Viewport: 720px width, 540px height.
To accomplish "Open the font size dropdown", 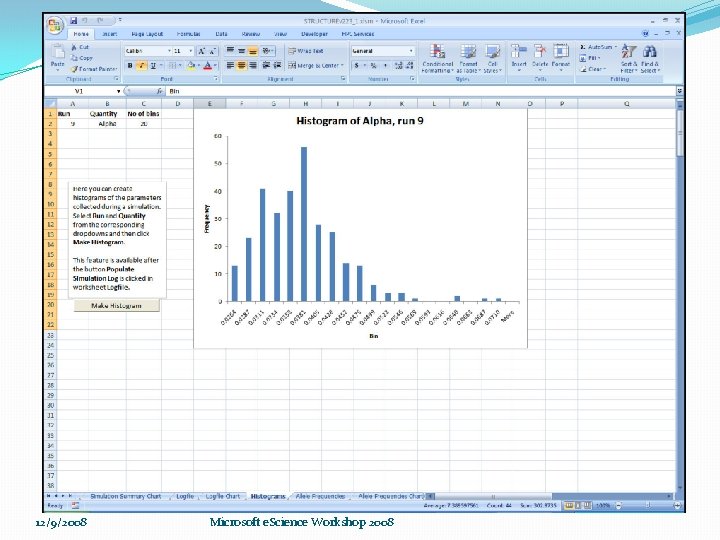I will coord(191,51).
